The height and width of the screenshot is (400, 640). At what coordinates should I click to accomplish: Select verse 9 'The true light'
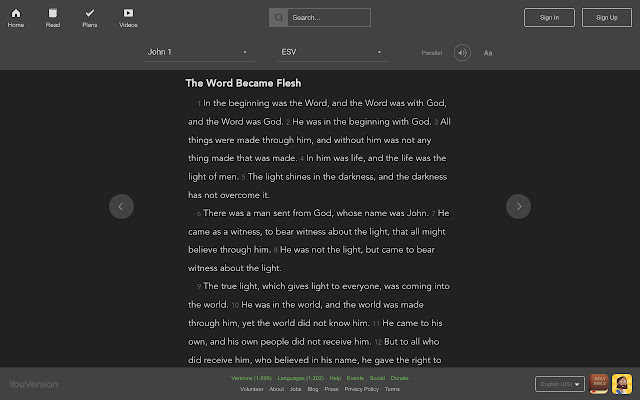(230, 286)
